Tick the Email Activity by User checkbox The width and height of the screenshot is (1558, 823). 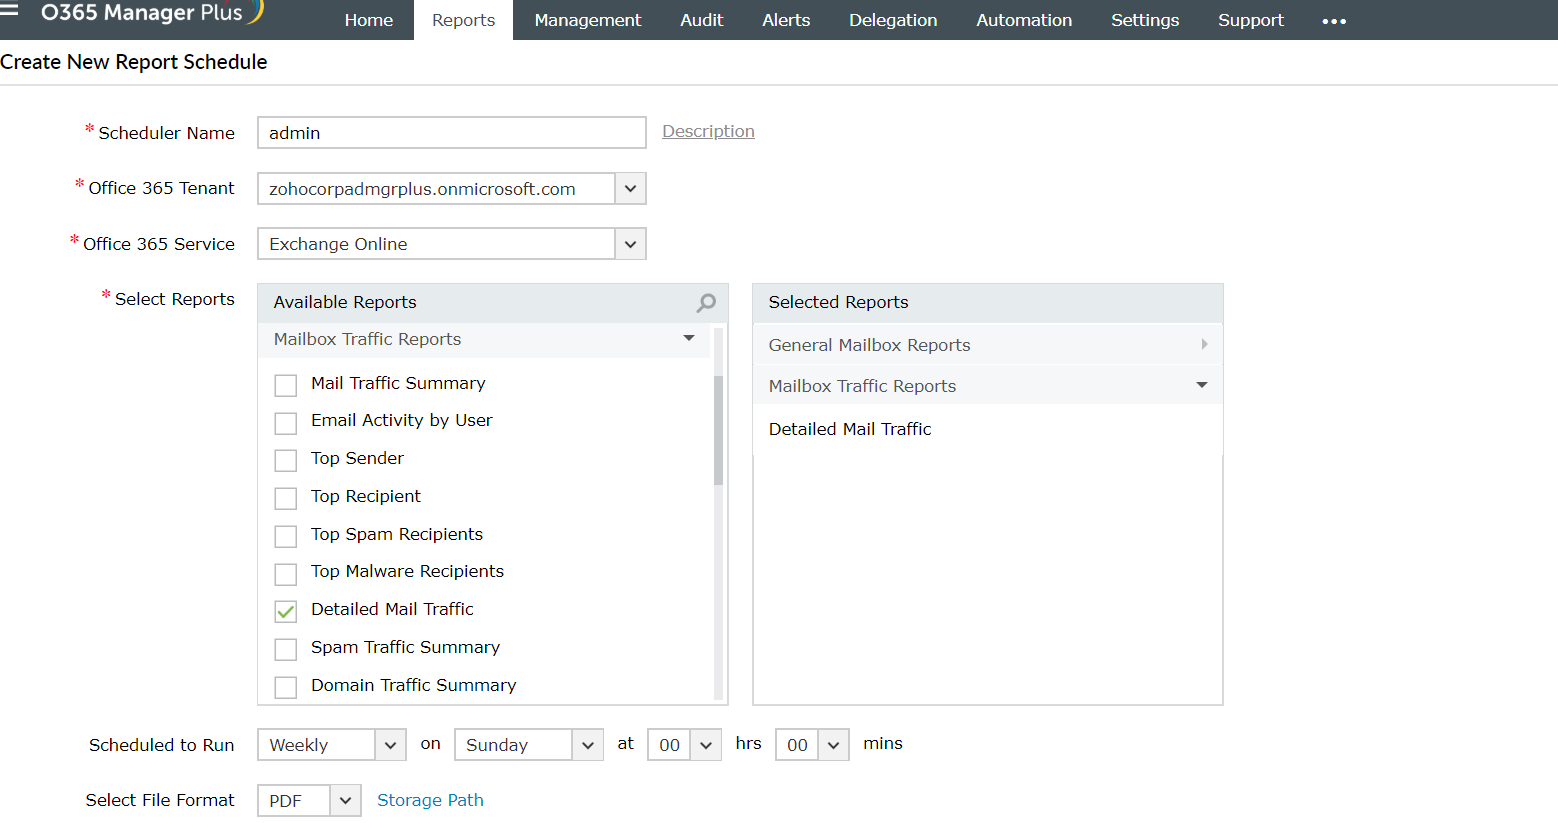coord(286,423)
